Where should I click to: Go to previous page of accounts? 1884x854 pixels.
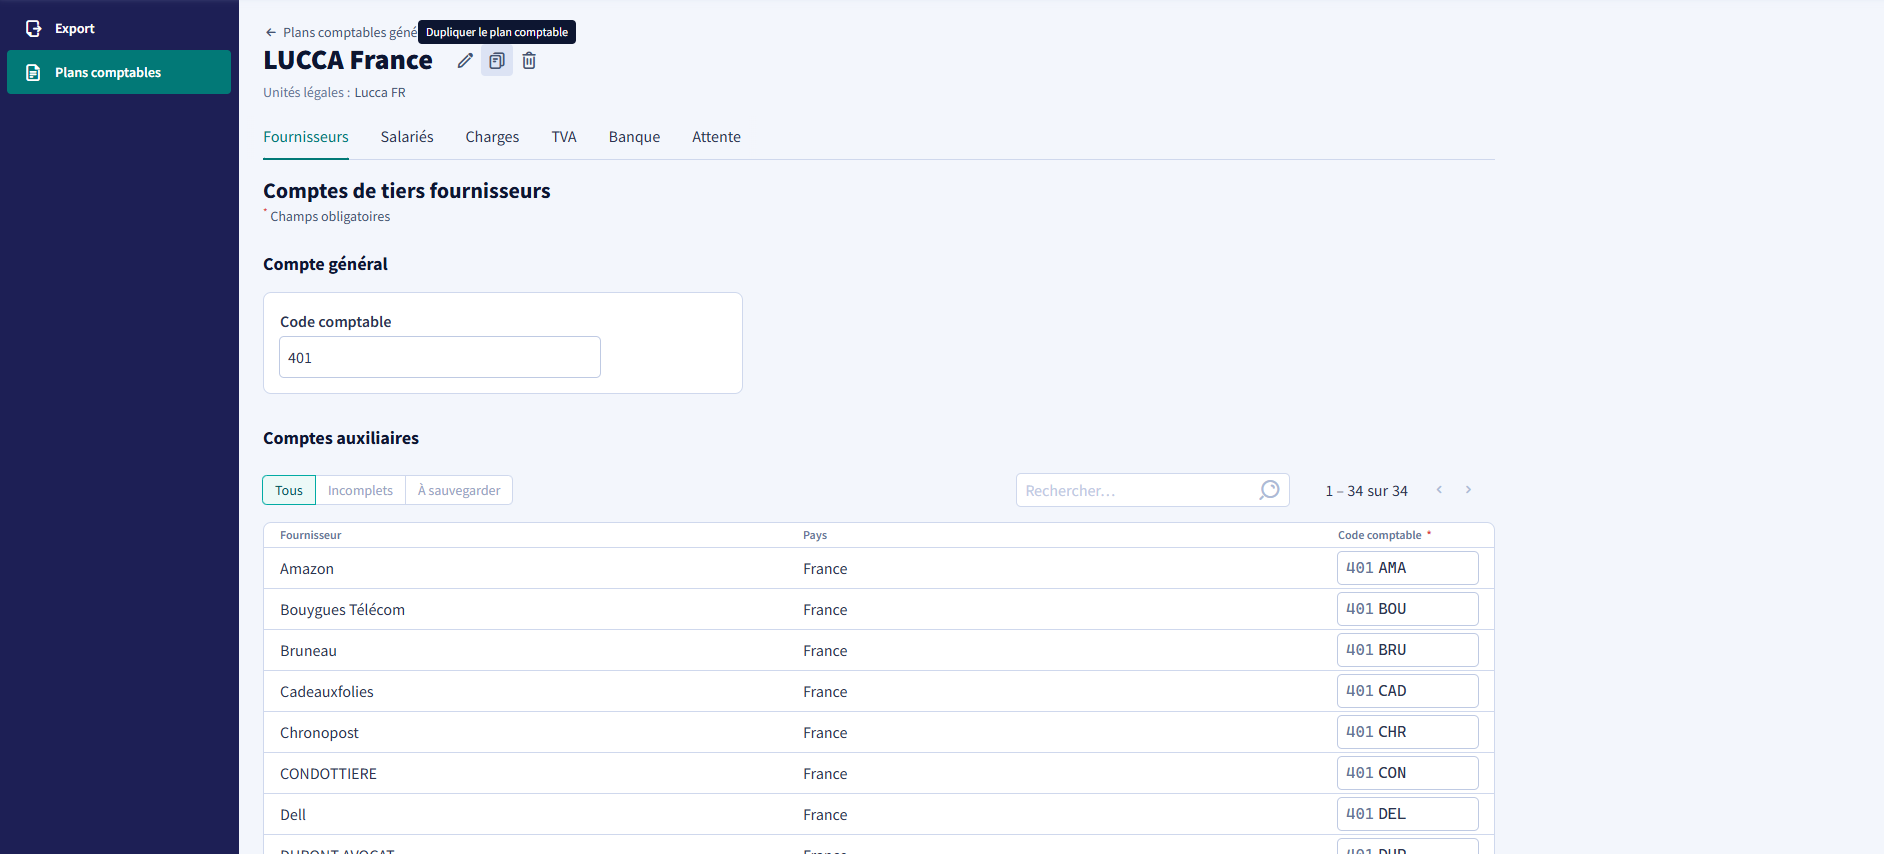coord(1439,490)
